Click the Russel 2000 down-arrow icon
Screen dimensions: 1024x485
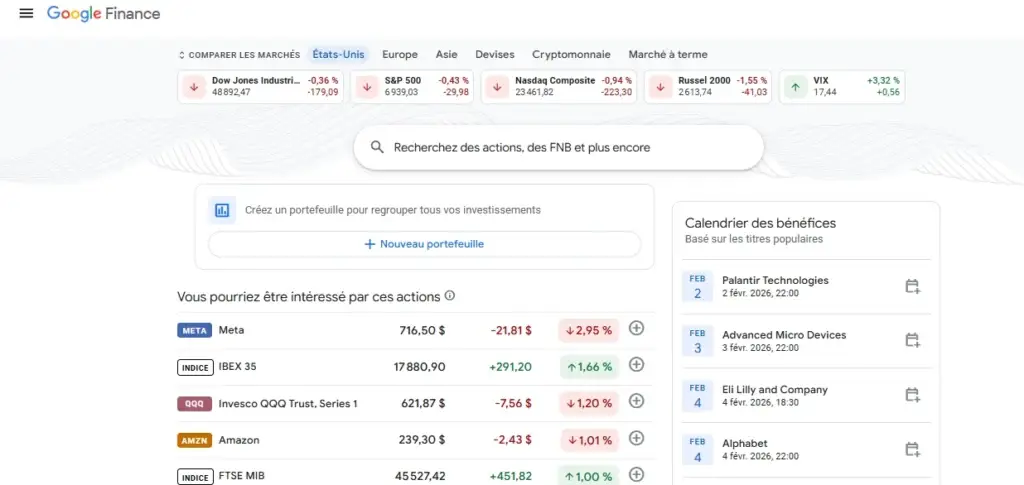[660, 87]
